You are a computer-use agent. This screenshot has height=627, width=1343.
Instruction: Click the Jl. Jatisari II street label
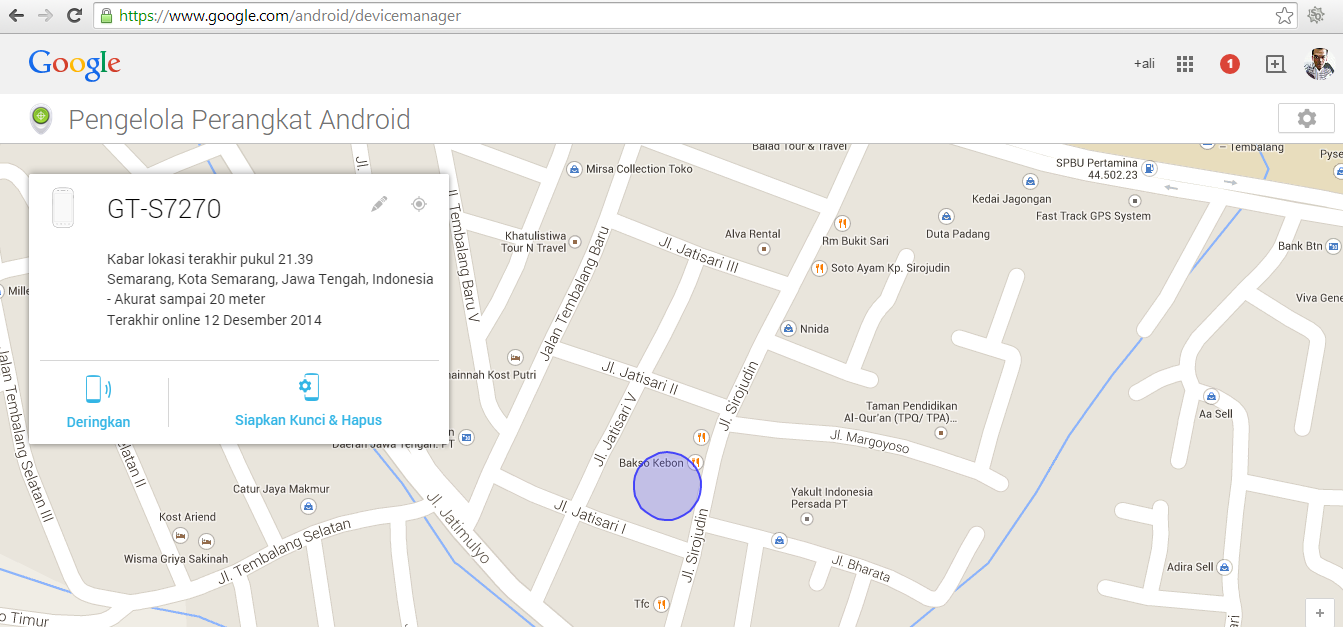[640, 378]
